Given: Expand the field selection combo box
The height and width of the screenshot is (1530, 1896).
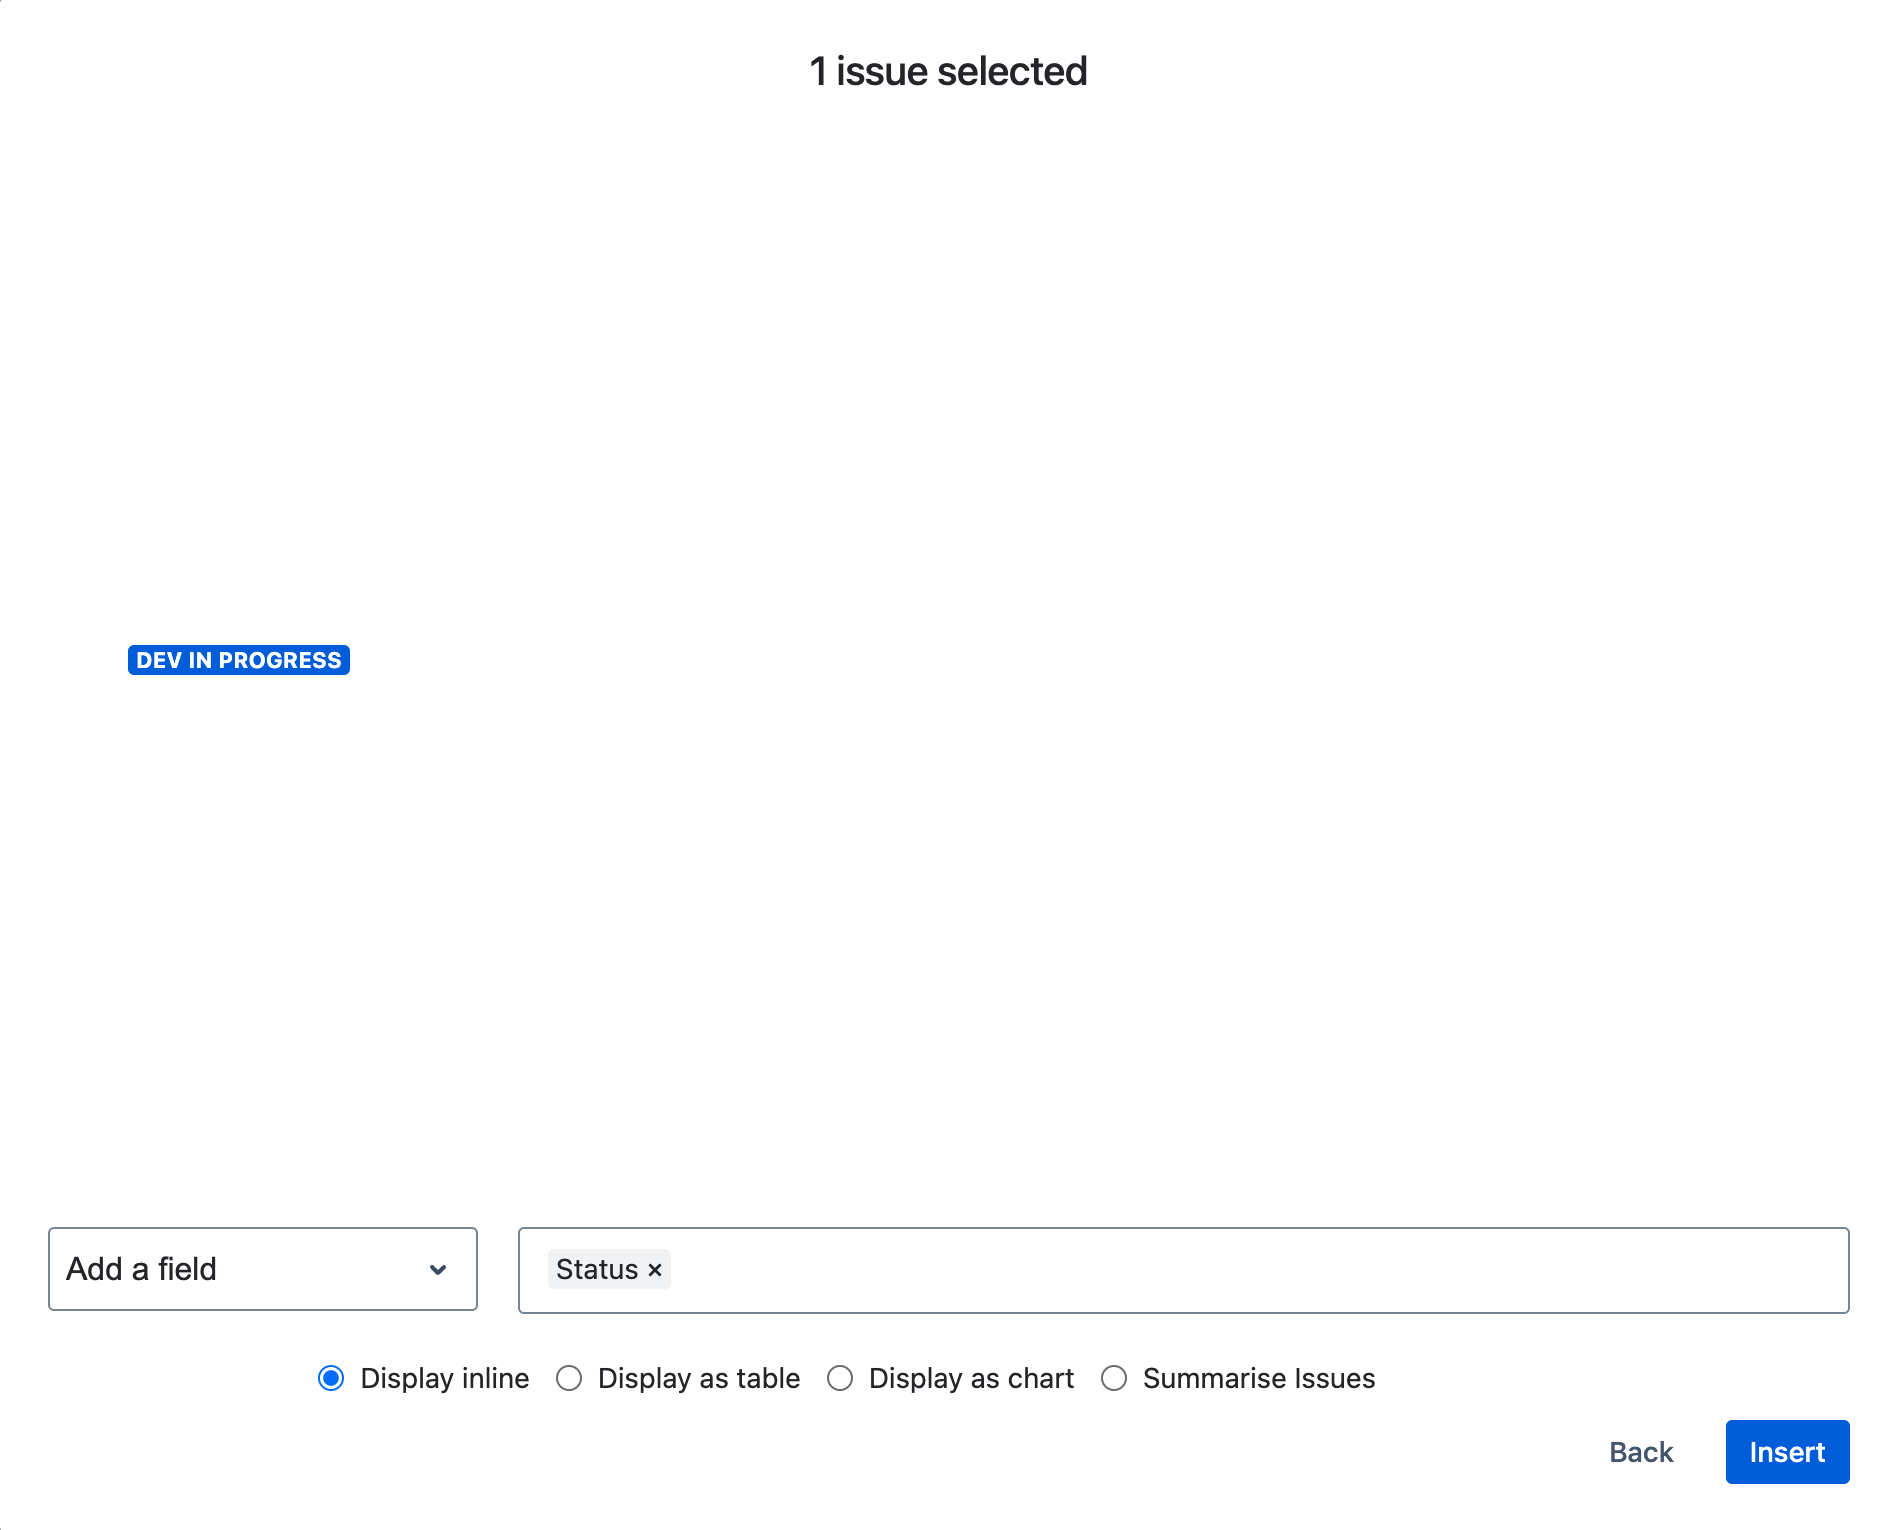Looking at the screenshot, I should pos(262,1269).
